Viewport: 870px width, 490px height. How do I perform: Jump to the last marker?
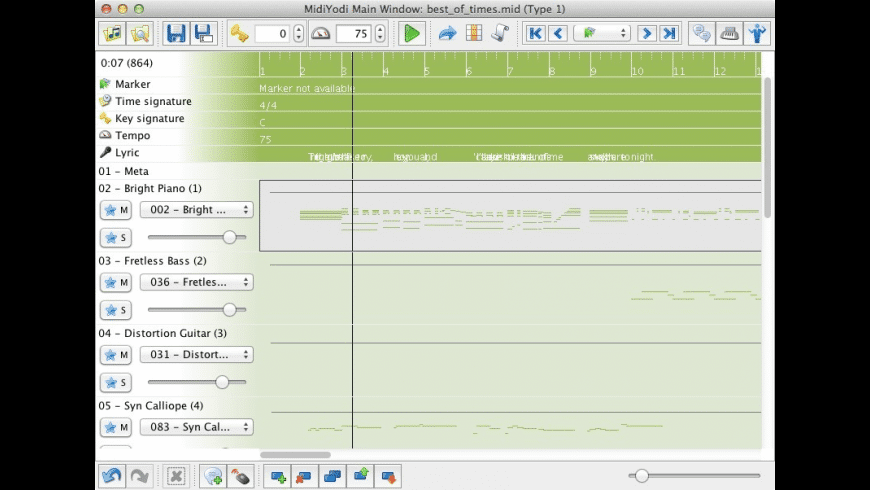[x=670, y=33]
